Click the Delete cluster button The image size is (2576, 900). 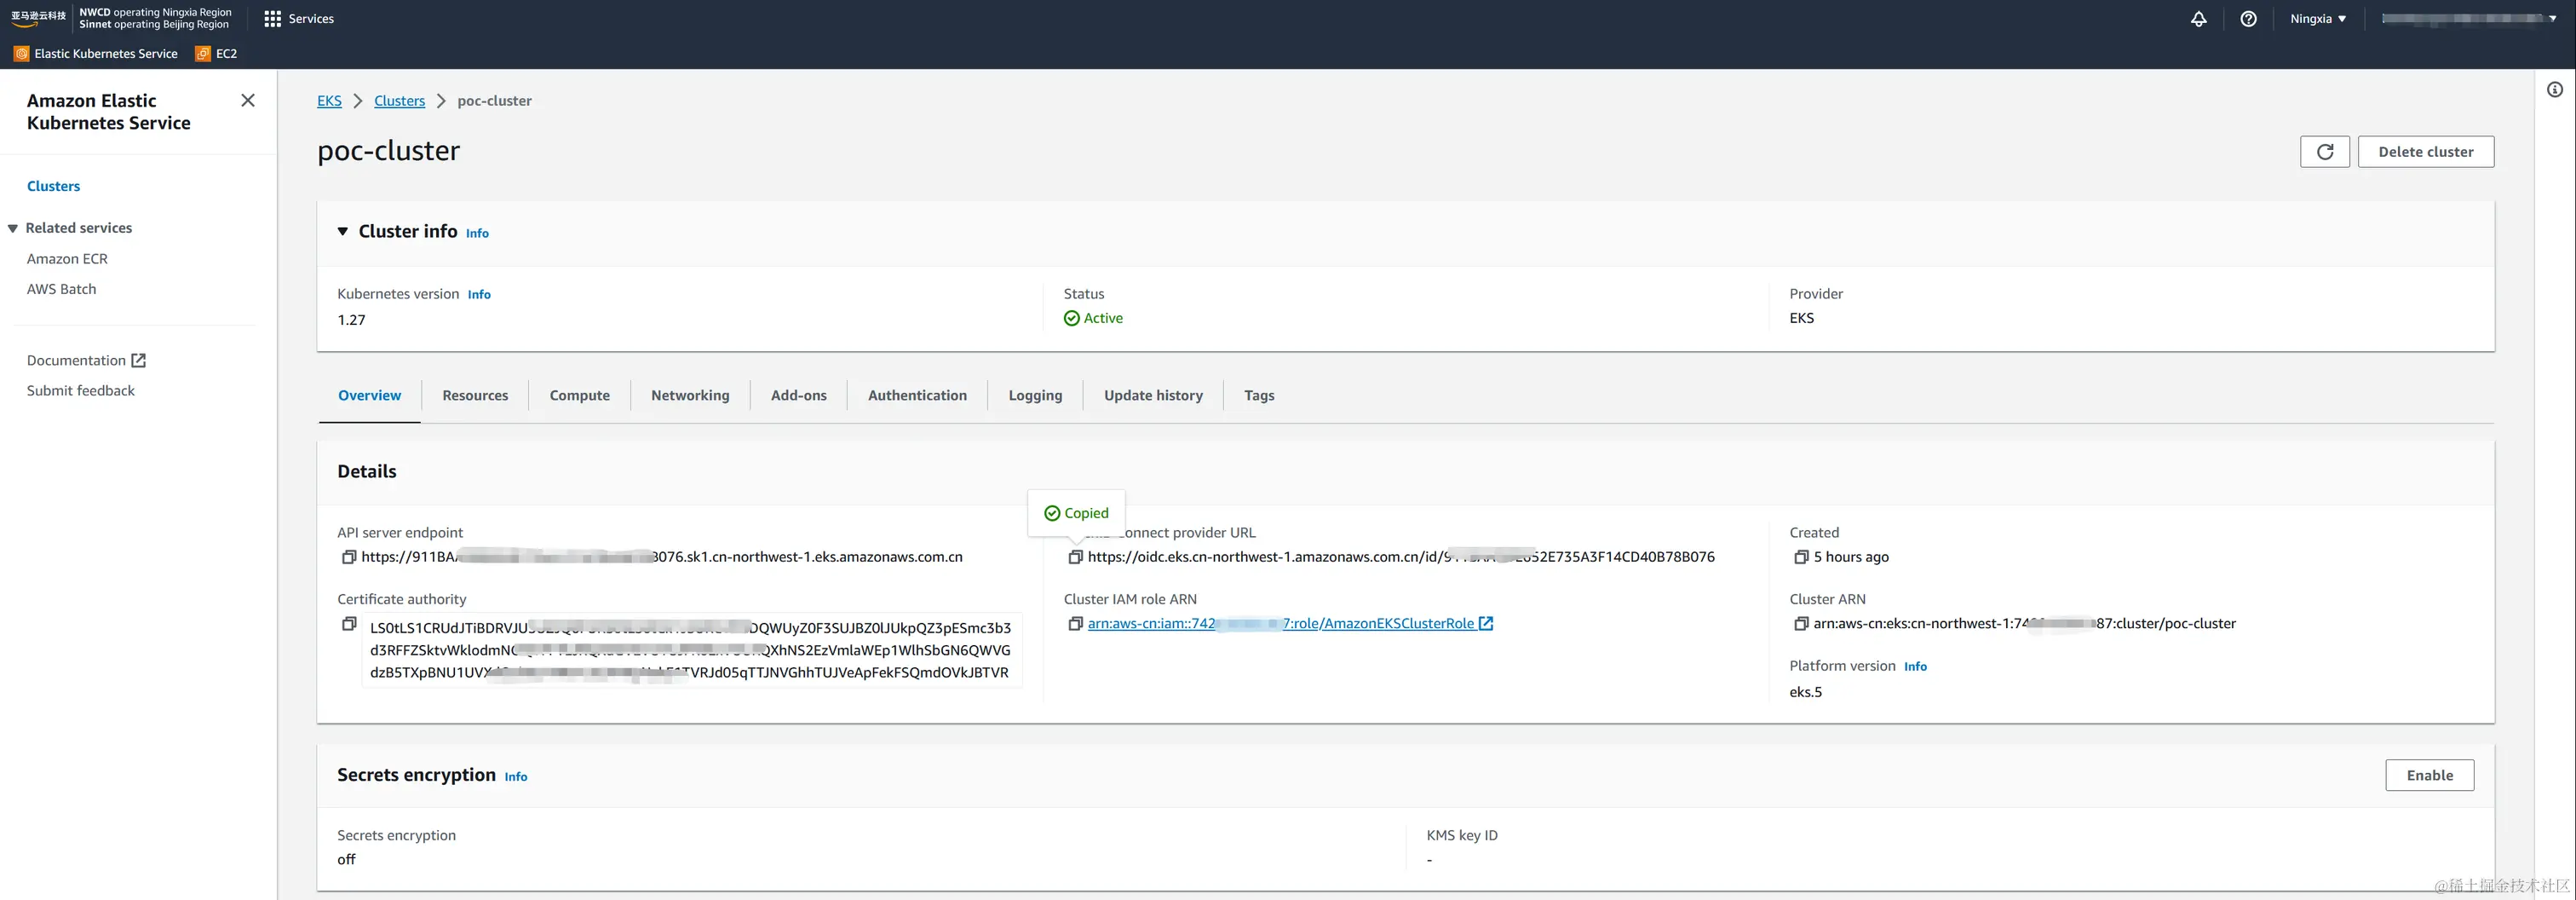tap(2425, 152)
